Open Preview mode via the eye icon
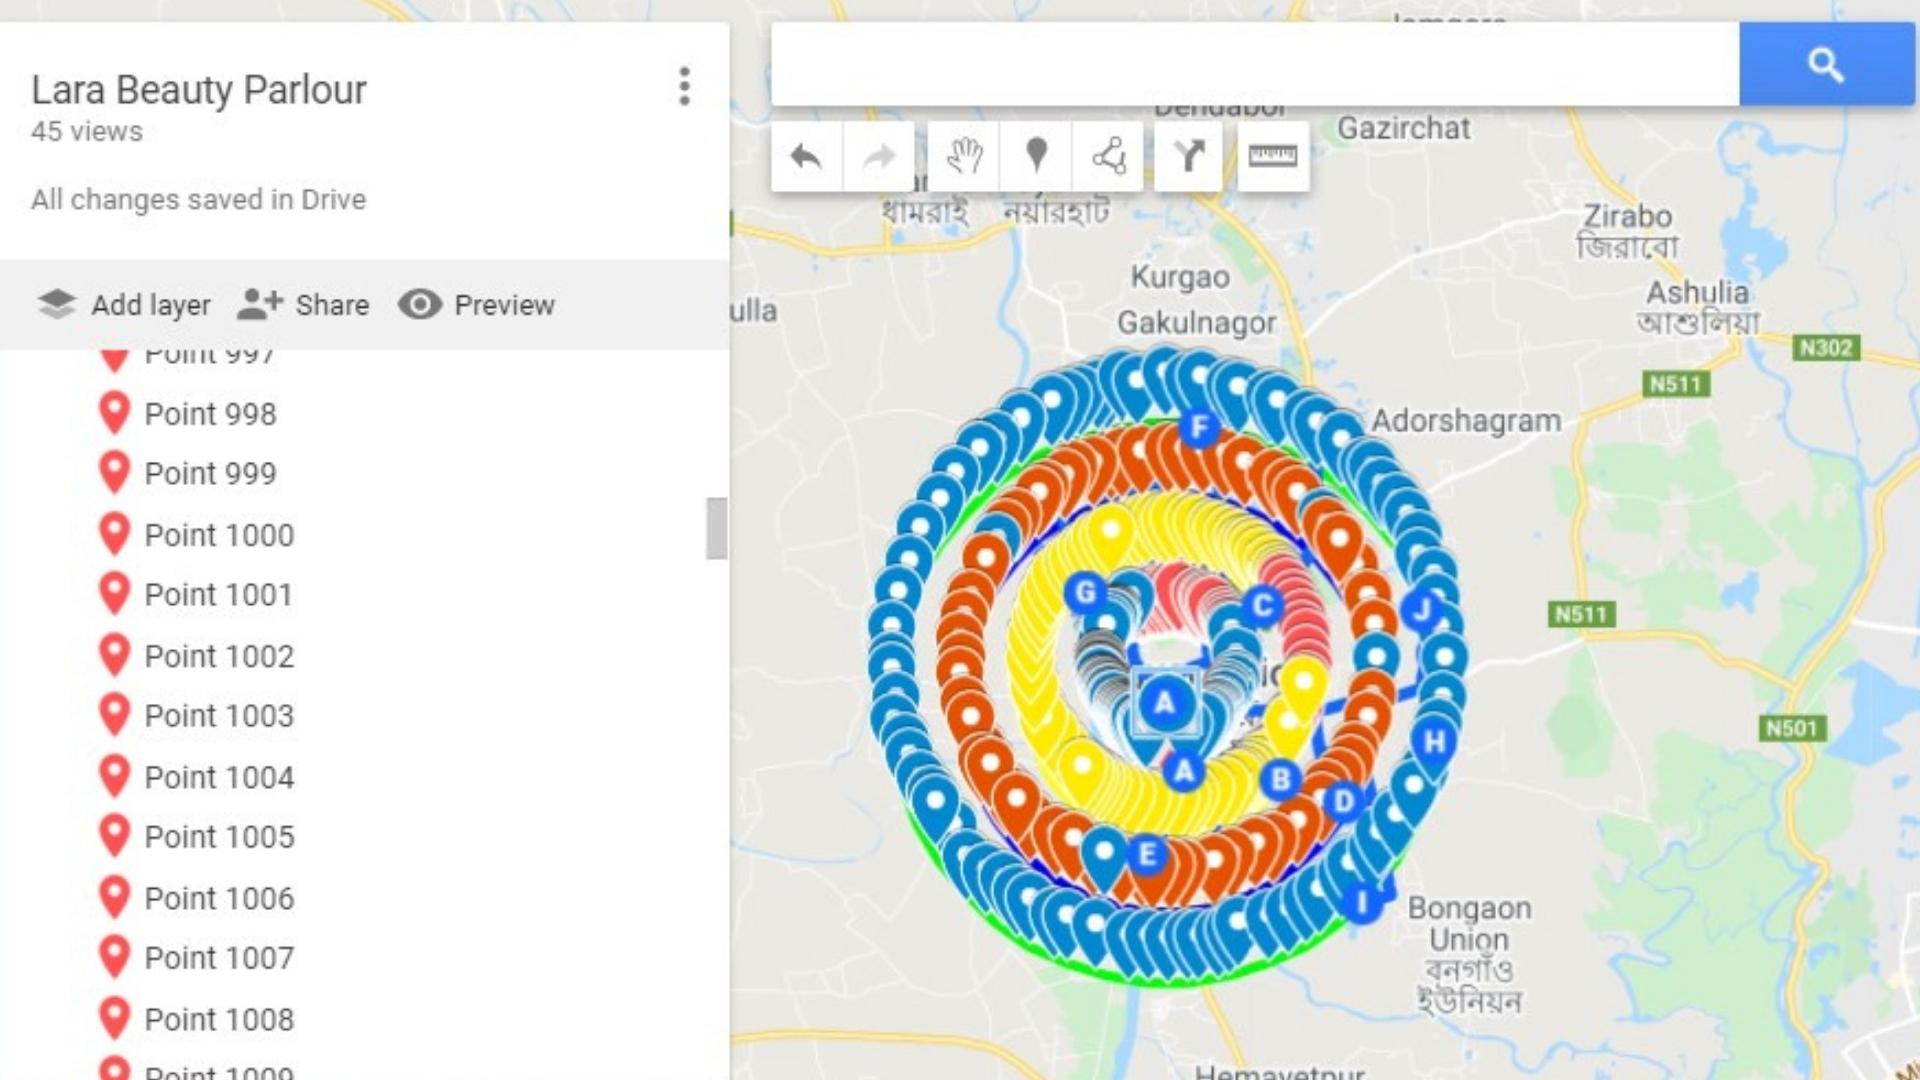This screenshot has width=1920, height=1080. coord(478,305)
